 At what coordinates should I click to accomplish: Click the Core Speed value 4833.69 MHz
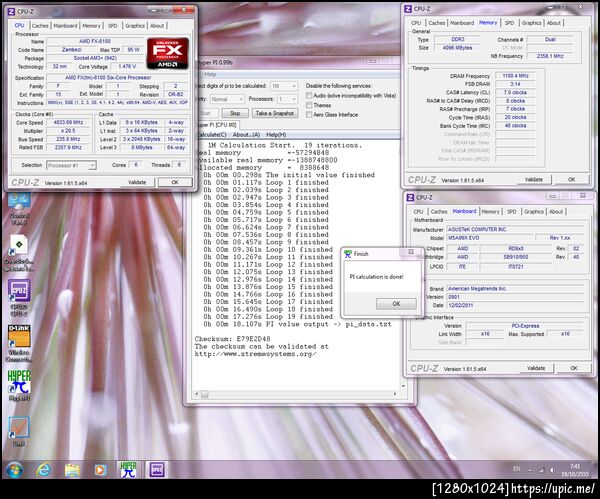tap(68, 122)
